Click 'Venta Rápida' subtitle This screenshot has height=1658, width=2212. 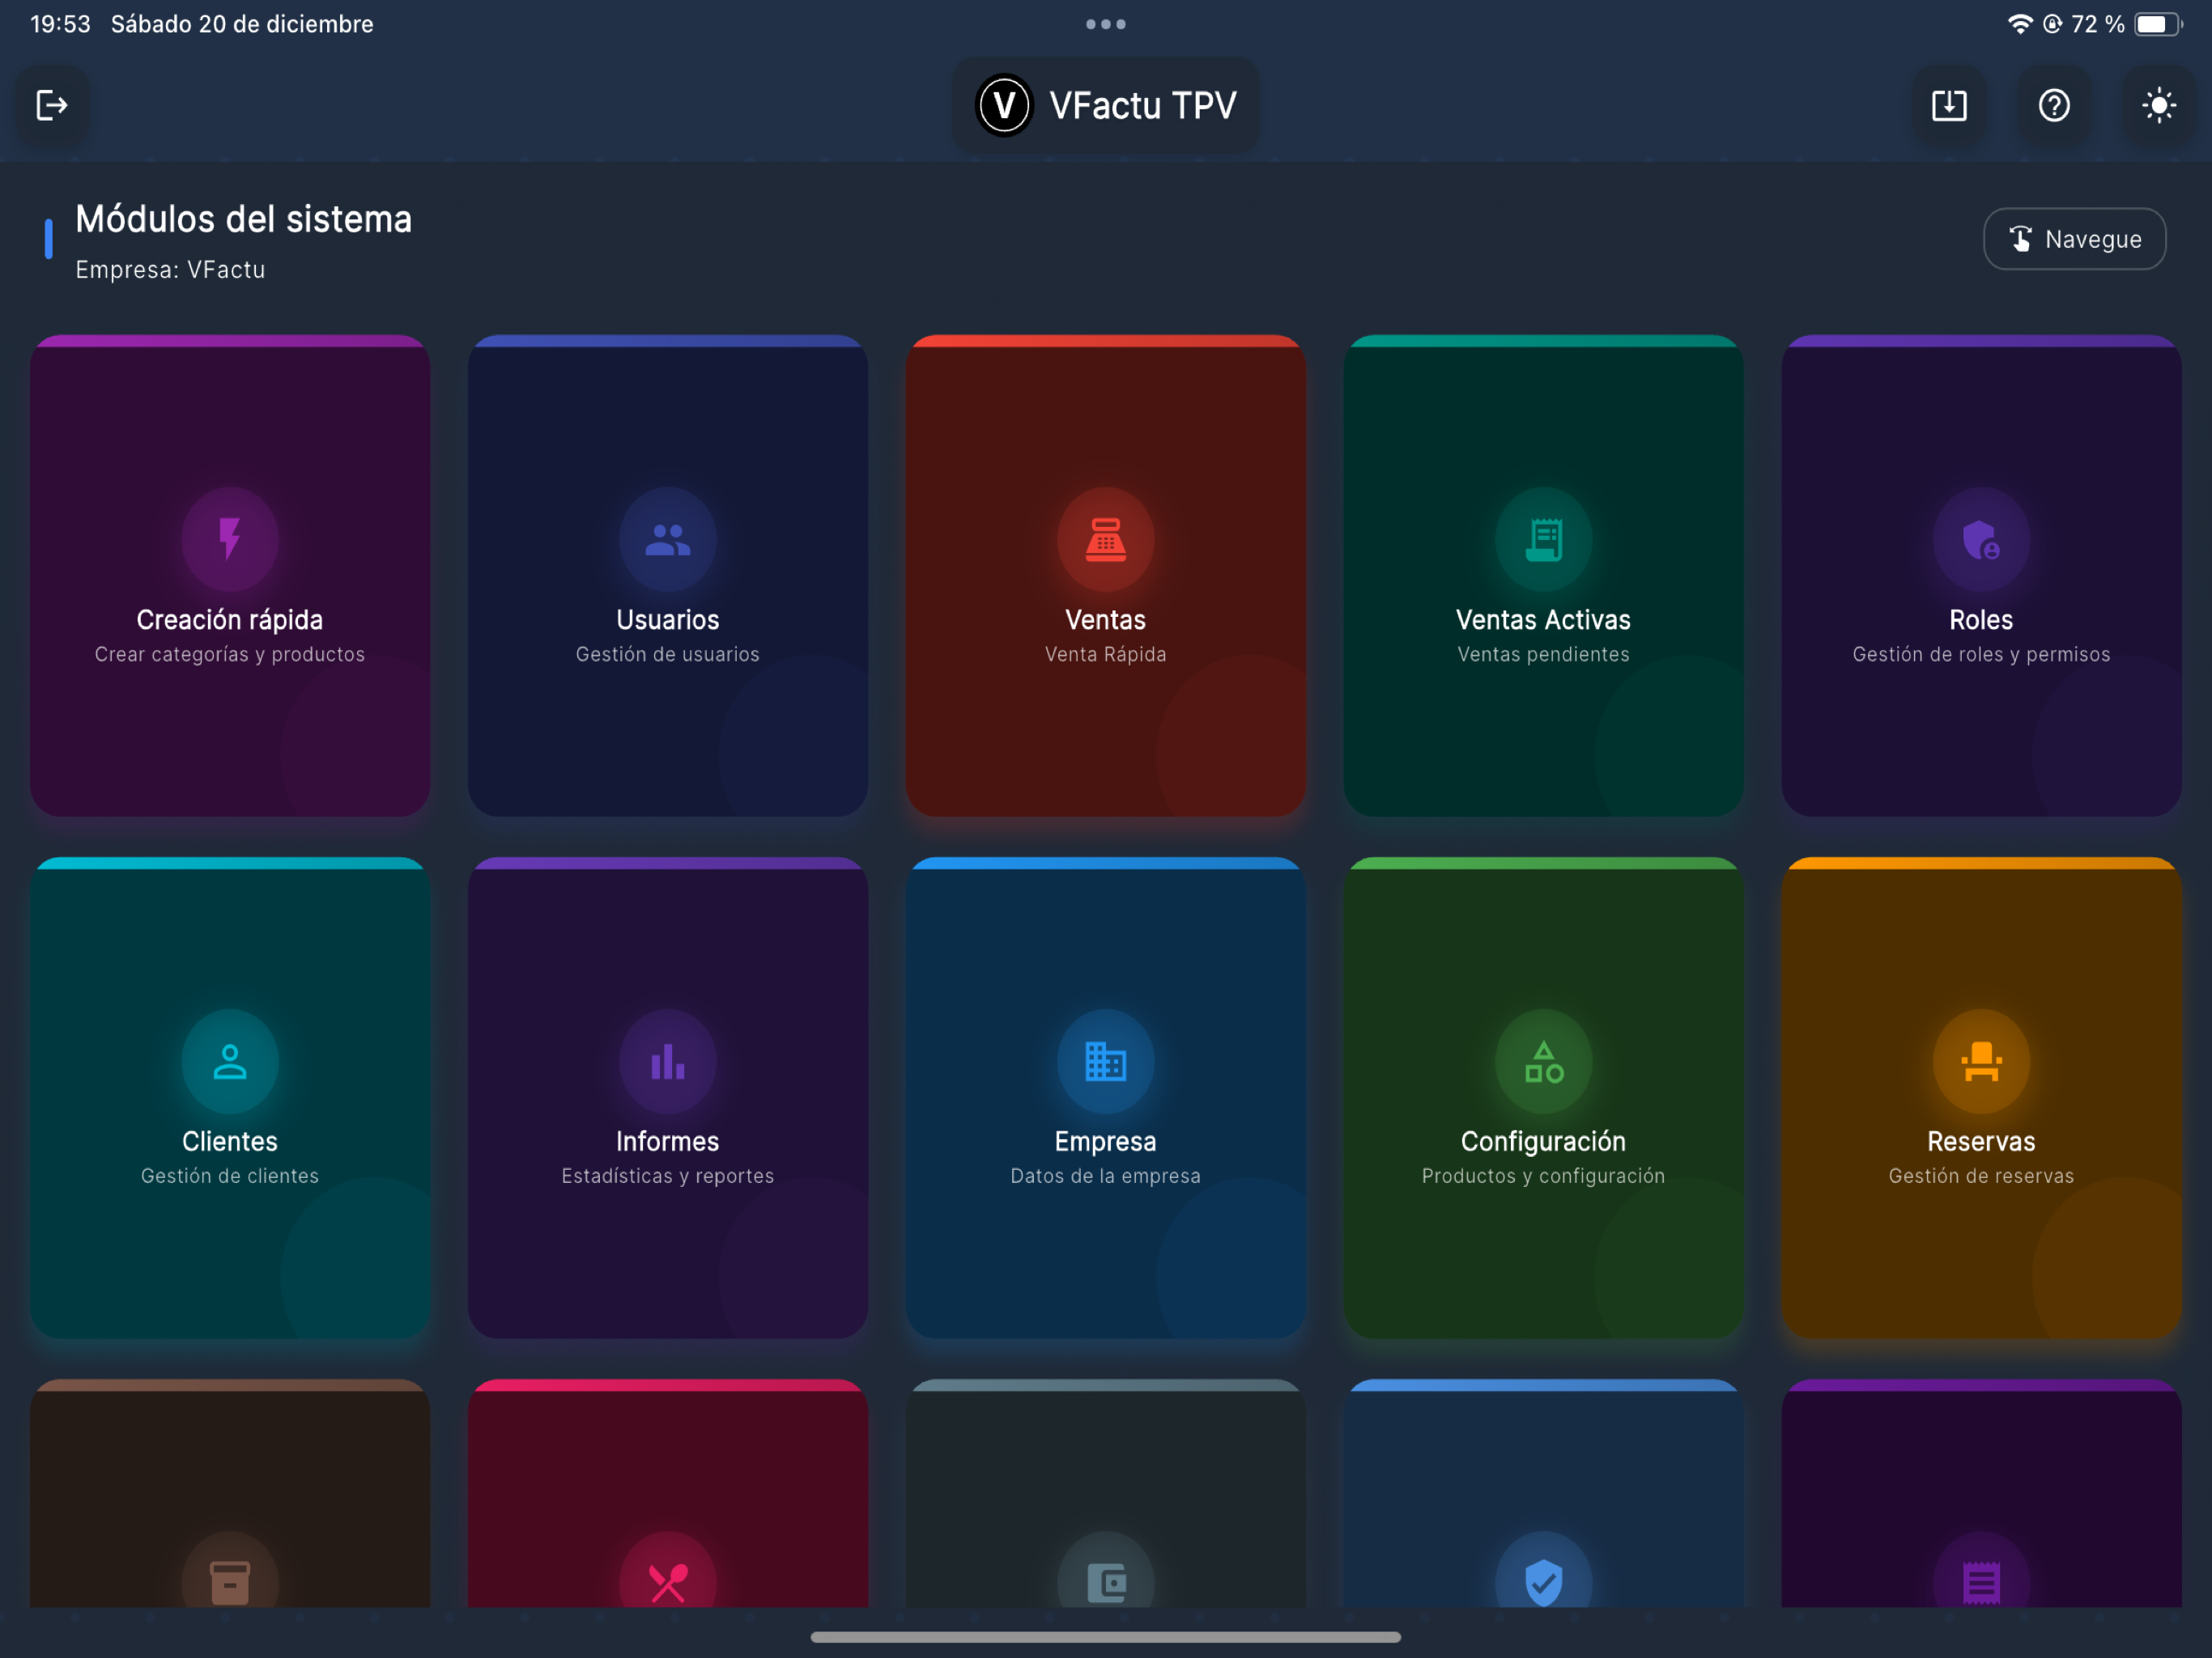pos(1106,654)
